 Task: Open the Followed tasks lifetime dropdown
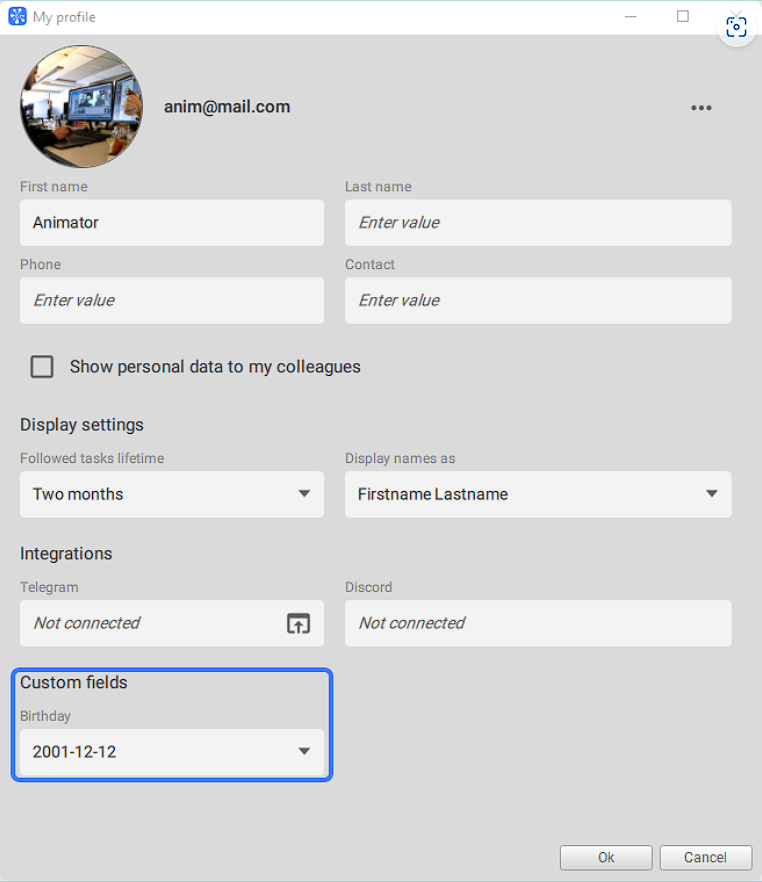(172, 494)
